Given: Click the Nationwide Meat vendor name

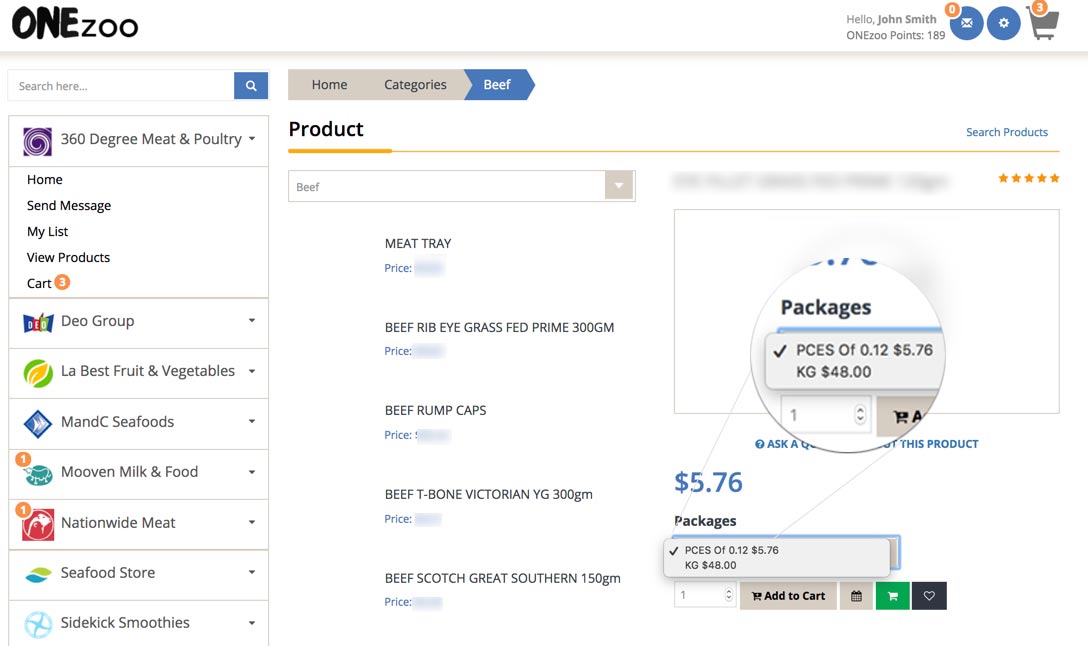Looking at the screenshot, I should pos(118,522).
